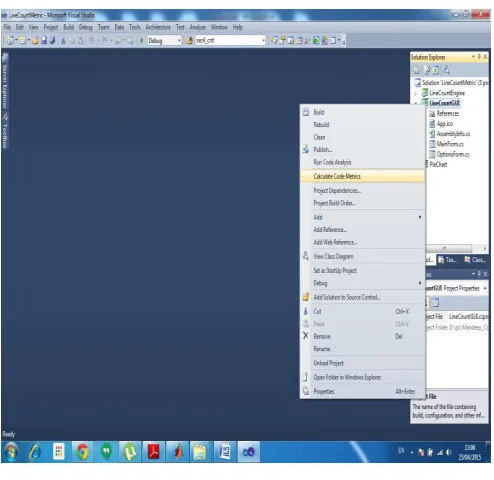
Task: Choose Unload Project from context menu
Action: (363, 363)
